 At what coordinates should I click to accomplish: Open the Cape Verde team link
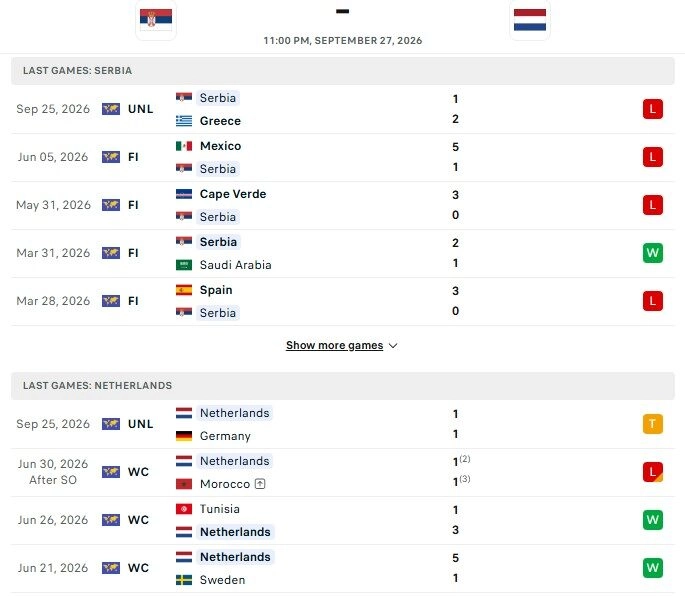(233, 194)
